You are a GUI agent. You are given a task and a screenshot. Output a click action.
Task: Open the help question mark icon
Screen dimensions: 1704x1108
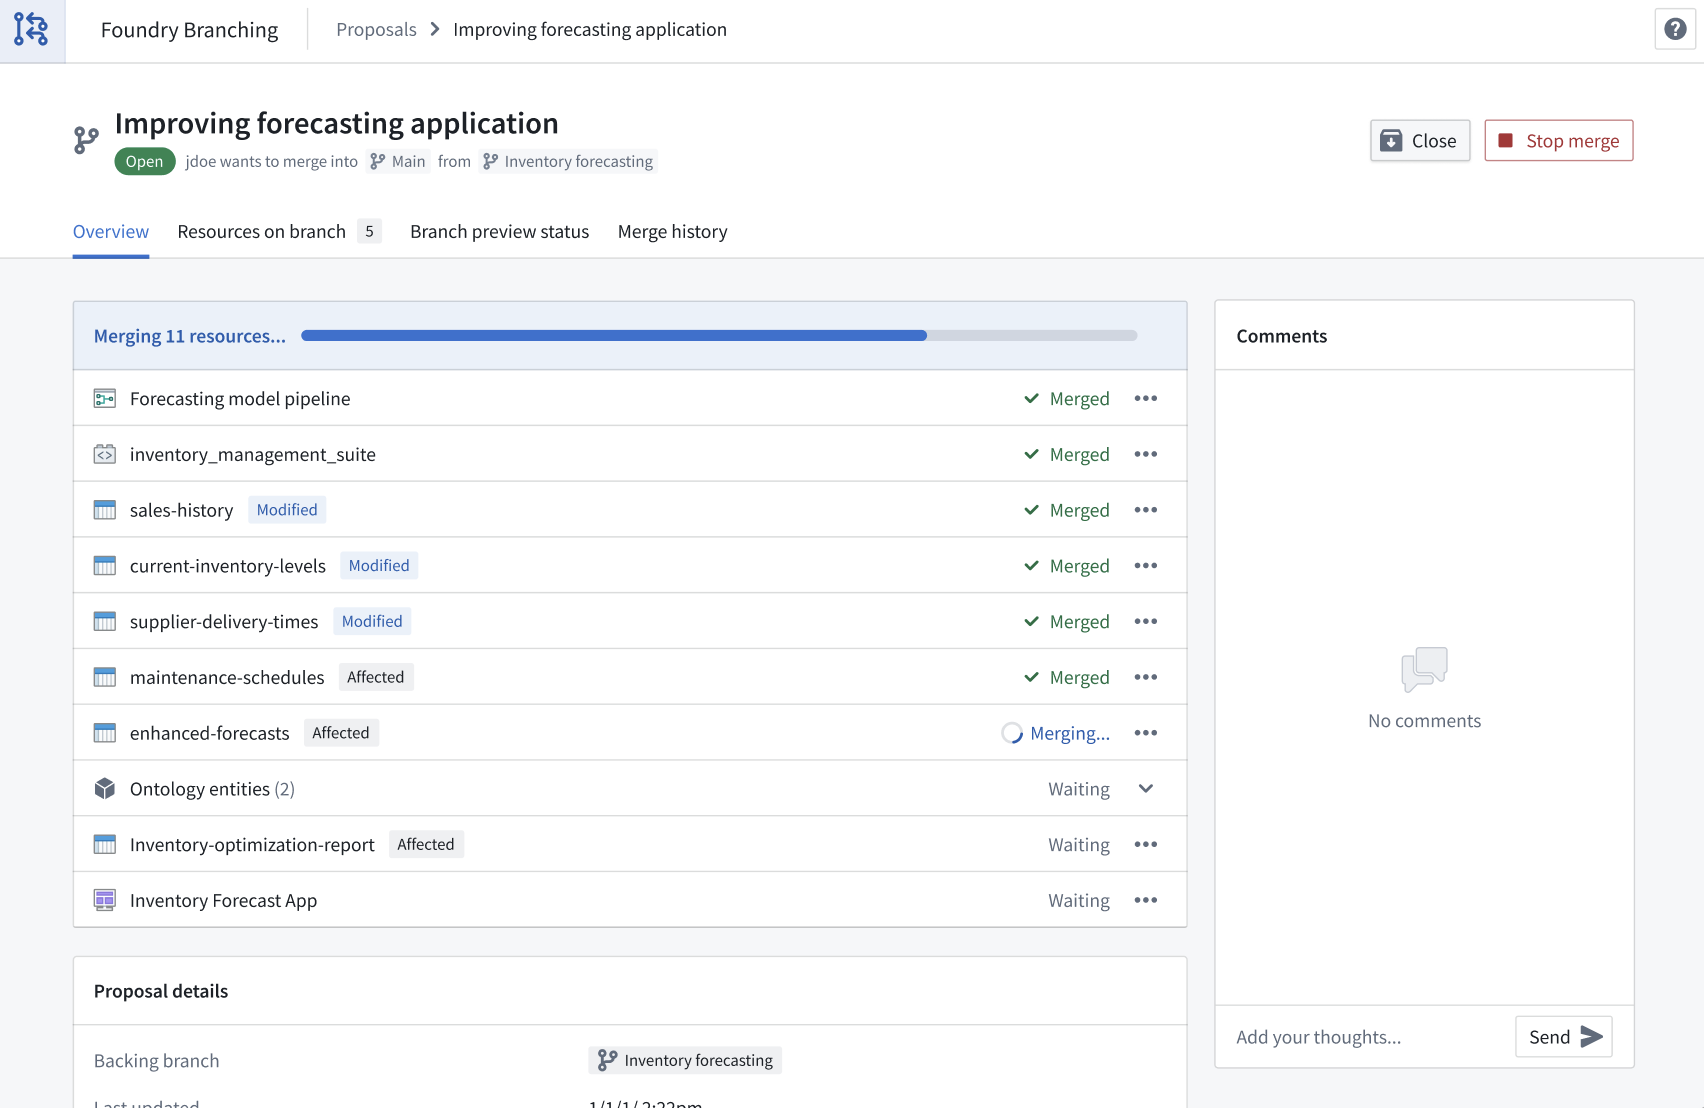click(1674, 29)
